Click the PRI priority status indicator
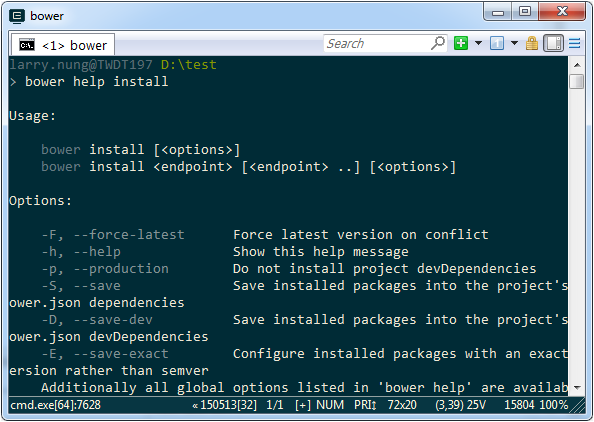 pos(365,405)
